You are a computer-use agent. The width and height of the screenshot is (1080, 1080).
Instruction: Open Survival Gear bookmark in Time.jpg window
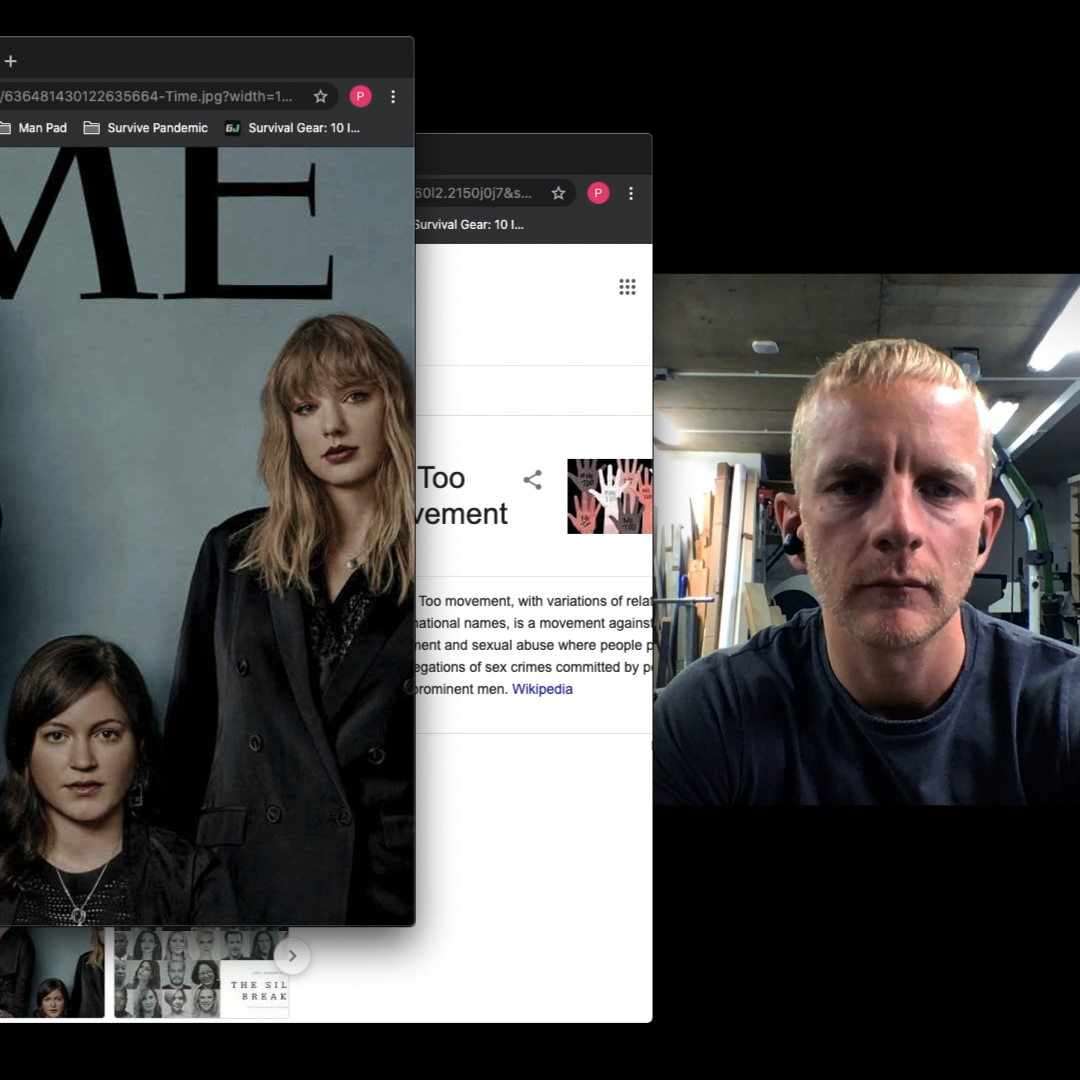292,128
